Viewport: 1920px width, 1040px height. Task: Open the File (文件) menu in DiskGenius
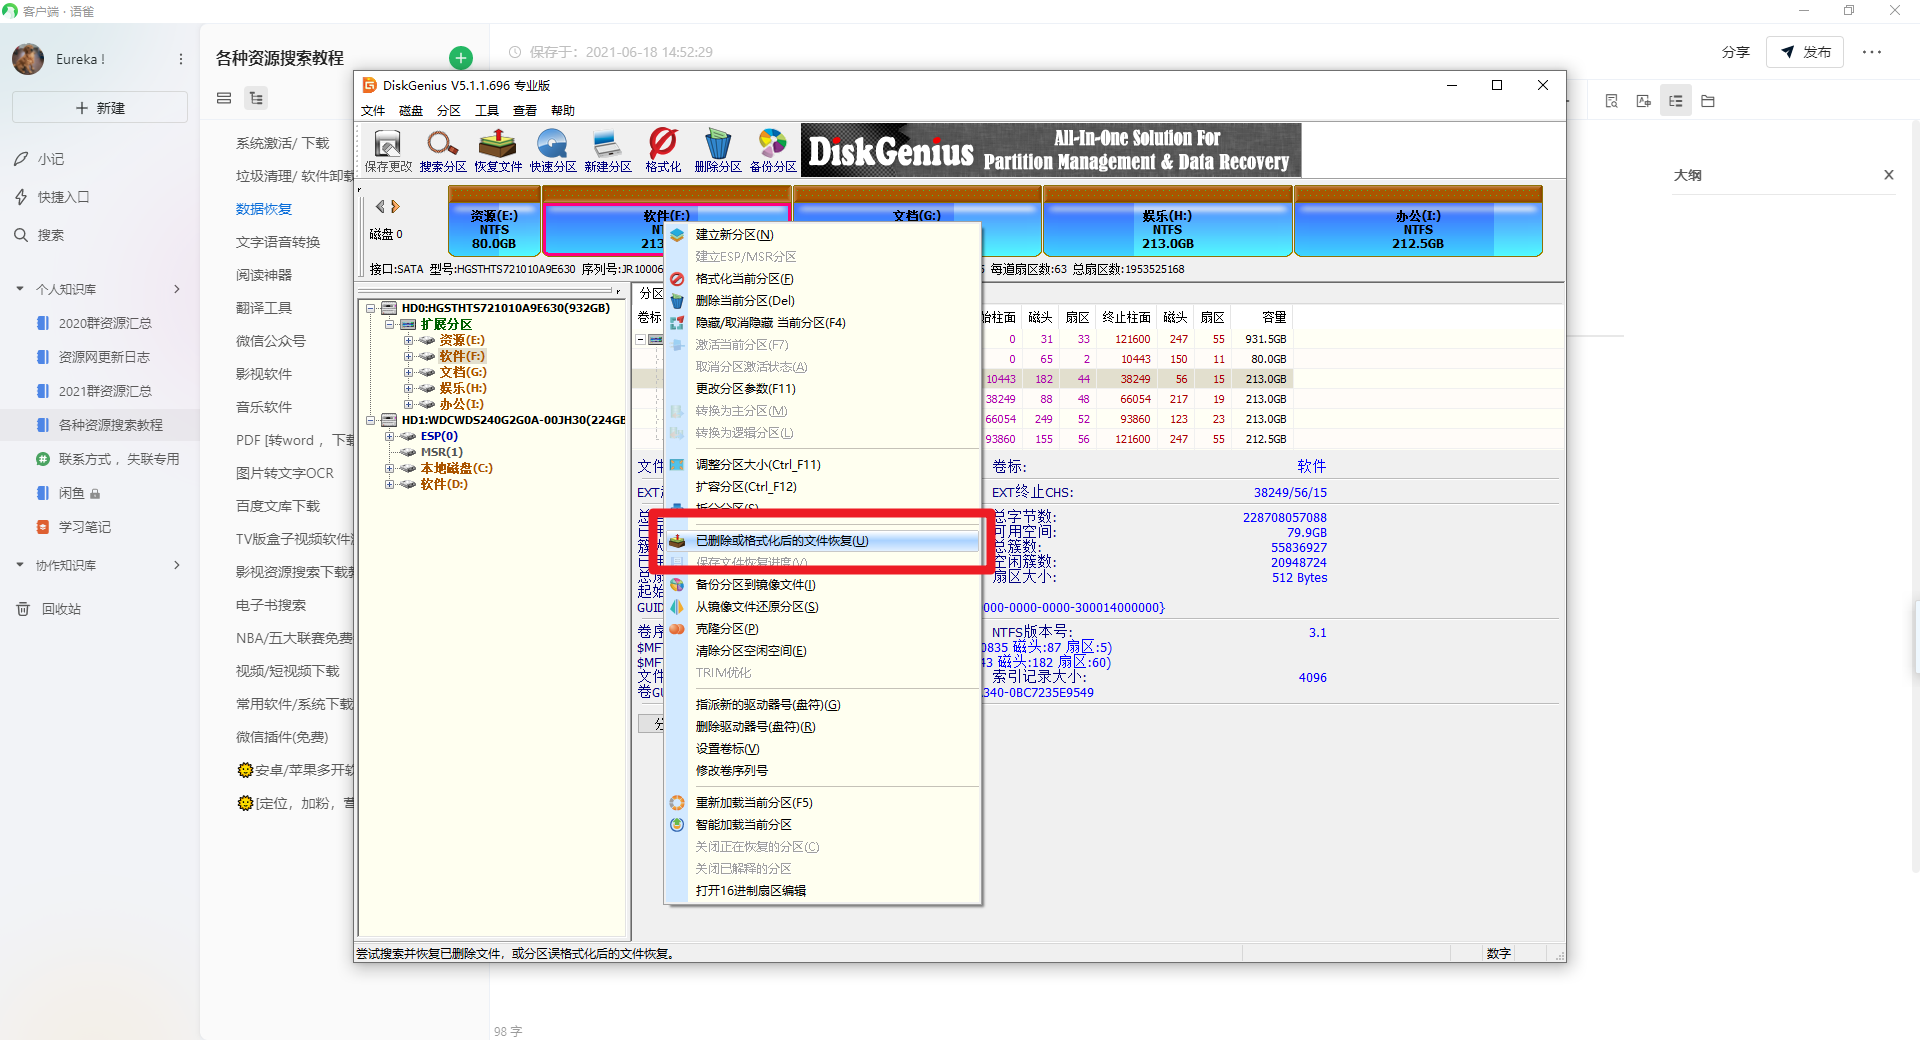(x=373, y=111)
